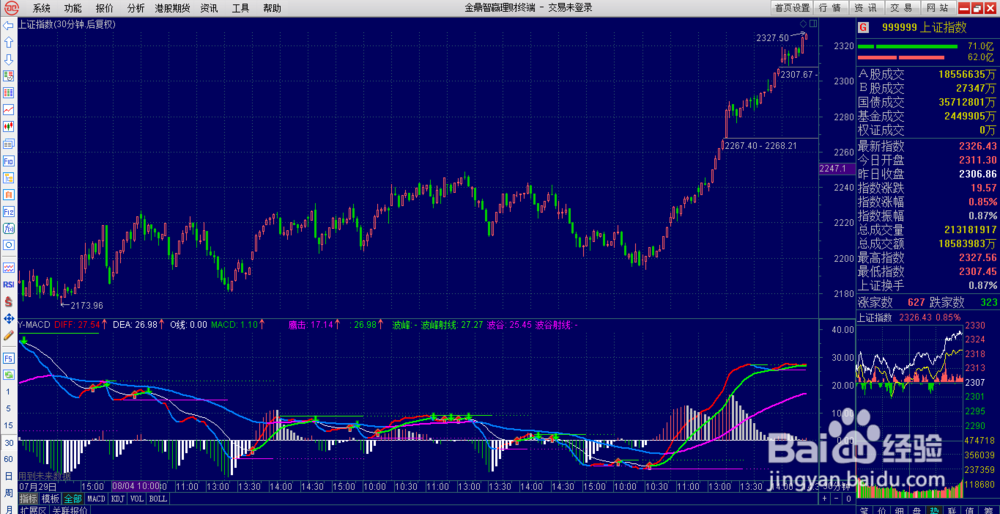This screenshot has height=514, width=1000.
Task: Switch to the 指标 tab
Action: pyautogui.click(x=28, y=499)
